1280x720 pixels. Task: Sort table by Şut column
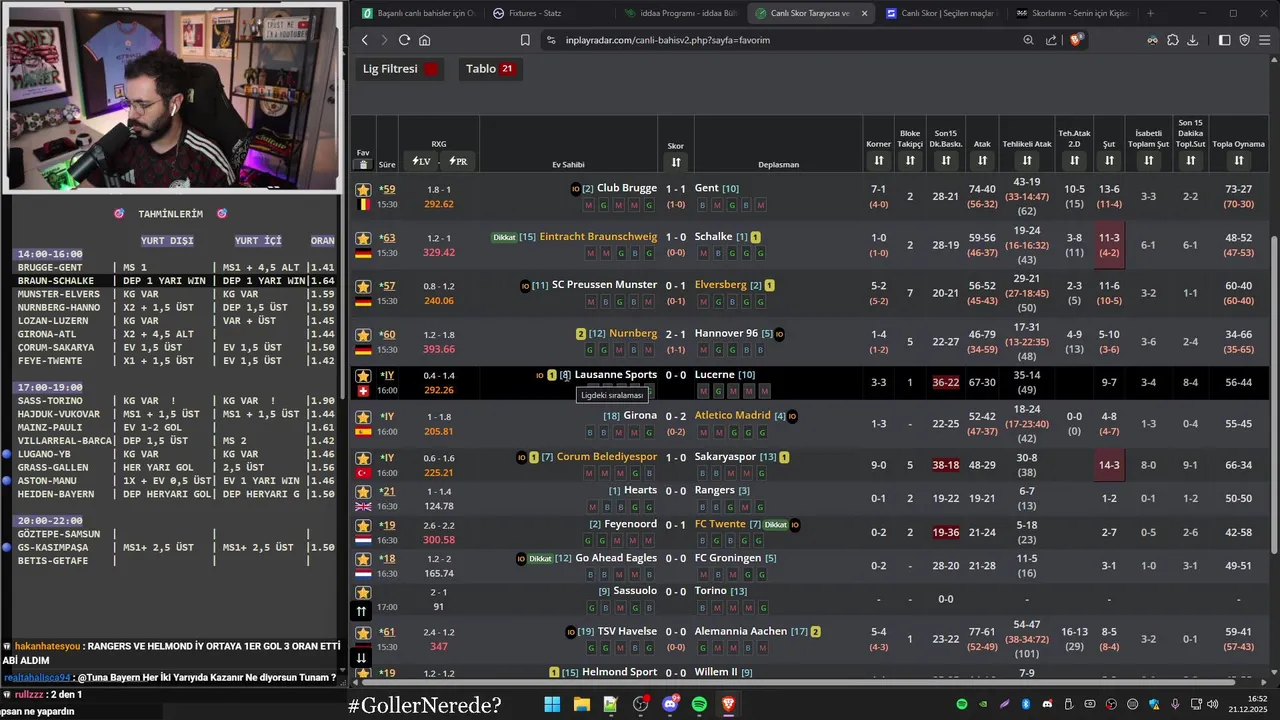point(1109,161)
